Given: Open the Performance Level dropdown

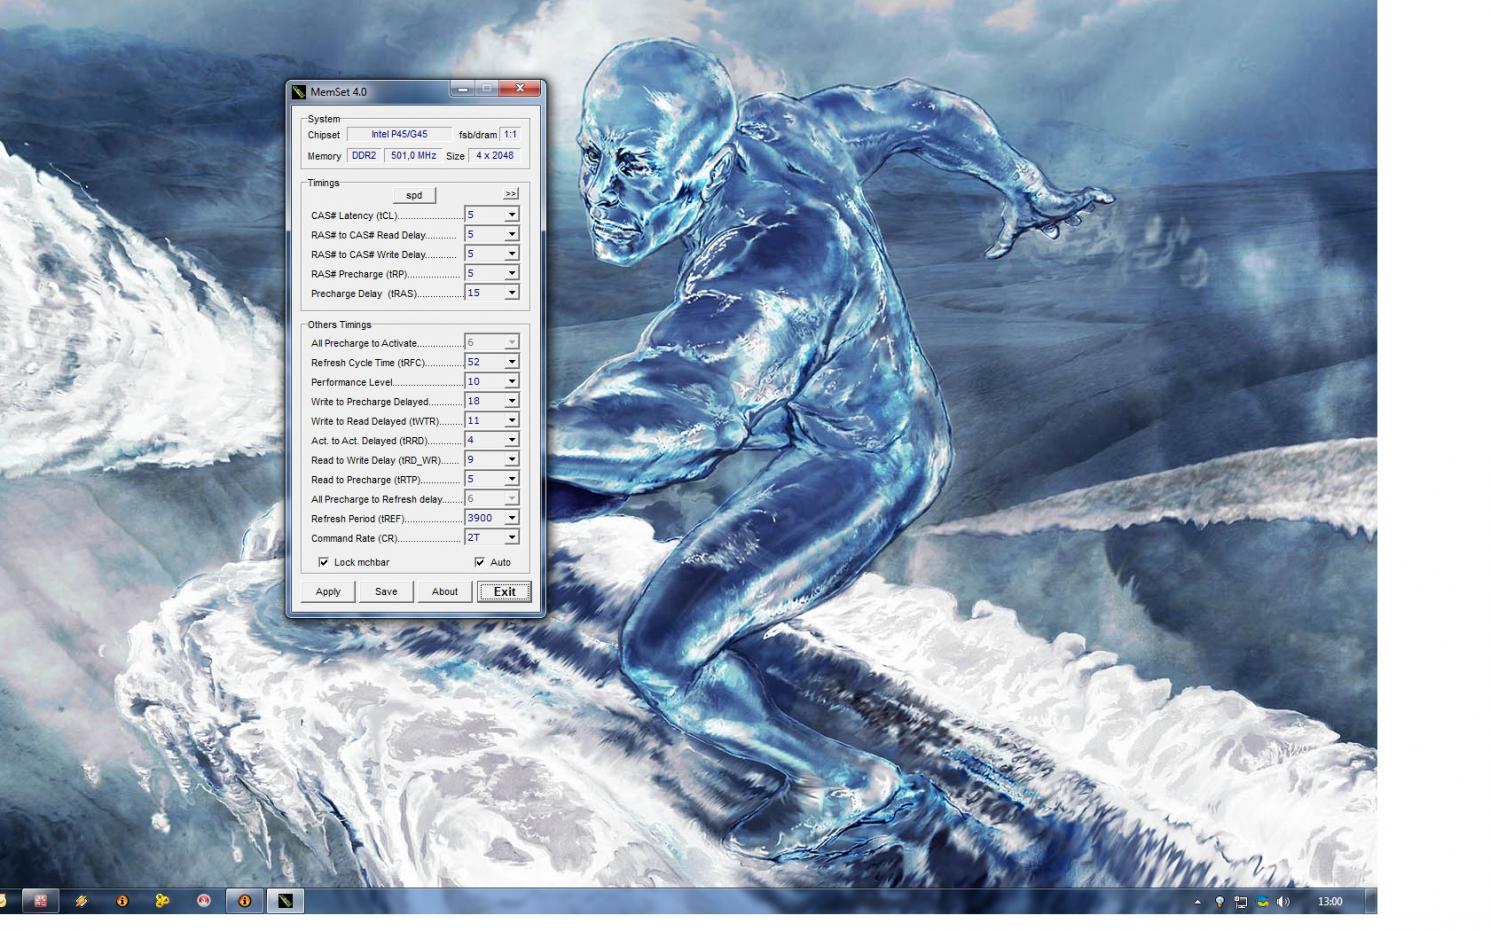Looking at the screenshot, I should coord(512,381).
